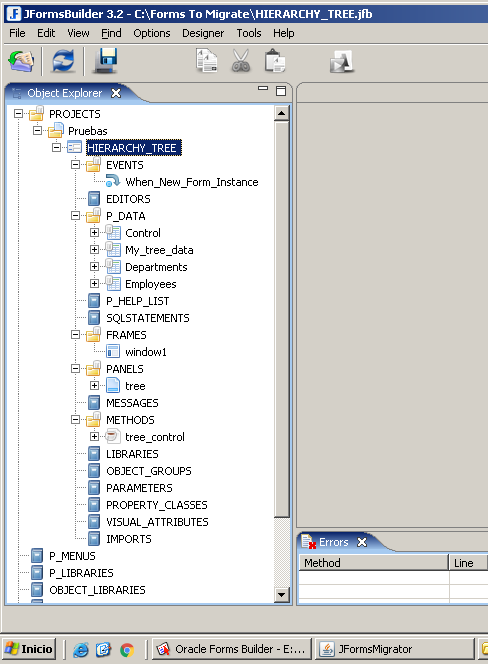This screenshot has height=664, width=488.
Task: Click the SQLSTATEMENTS node icon
Action: [x=94, y=318]
